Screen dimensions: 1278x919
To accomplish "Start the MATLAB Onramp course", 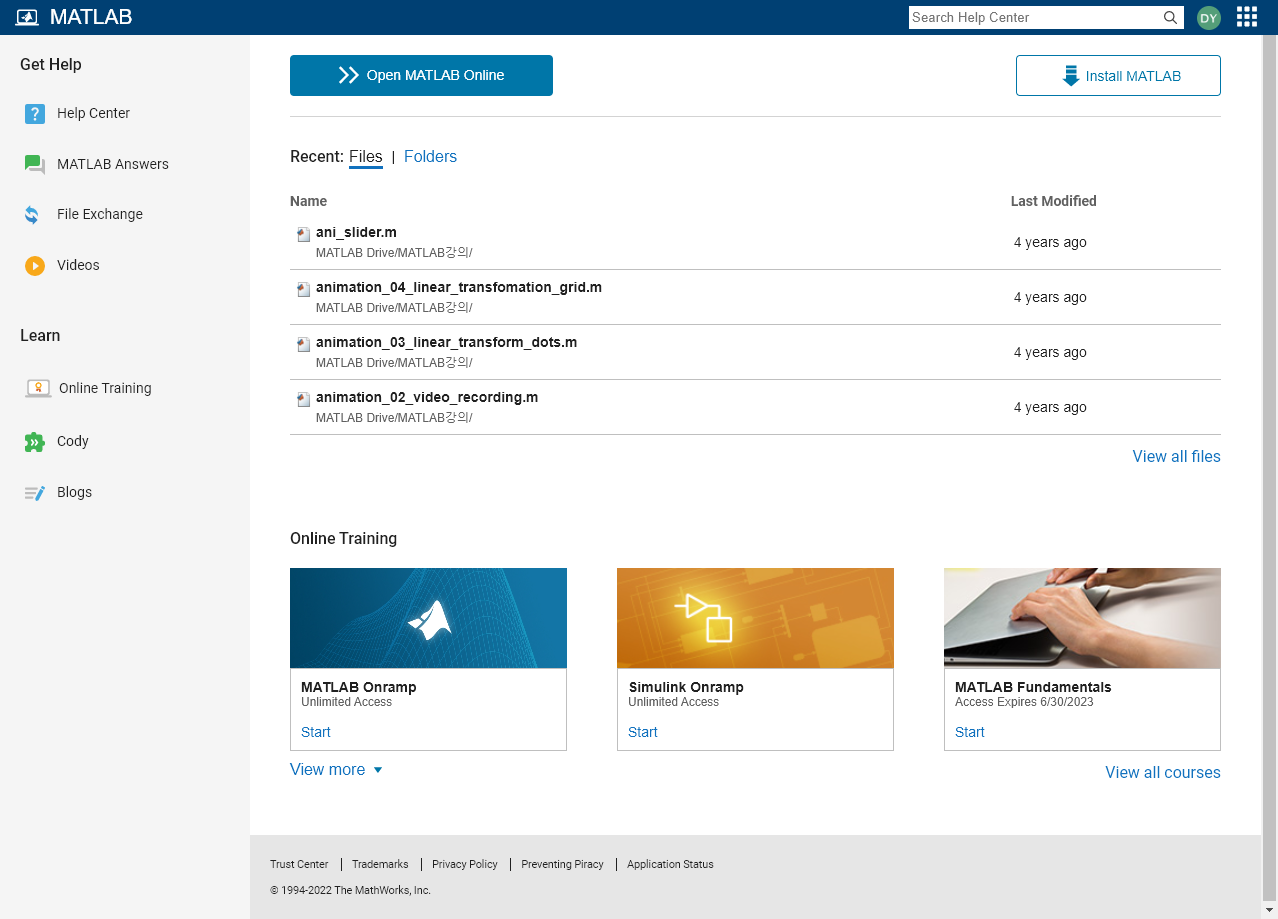I will pyautogui.click(x=316, y=733).
